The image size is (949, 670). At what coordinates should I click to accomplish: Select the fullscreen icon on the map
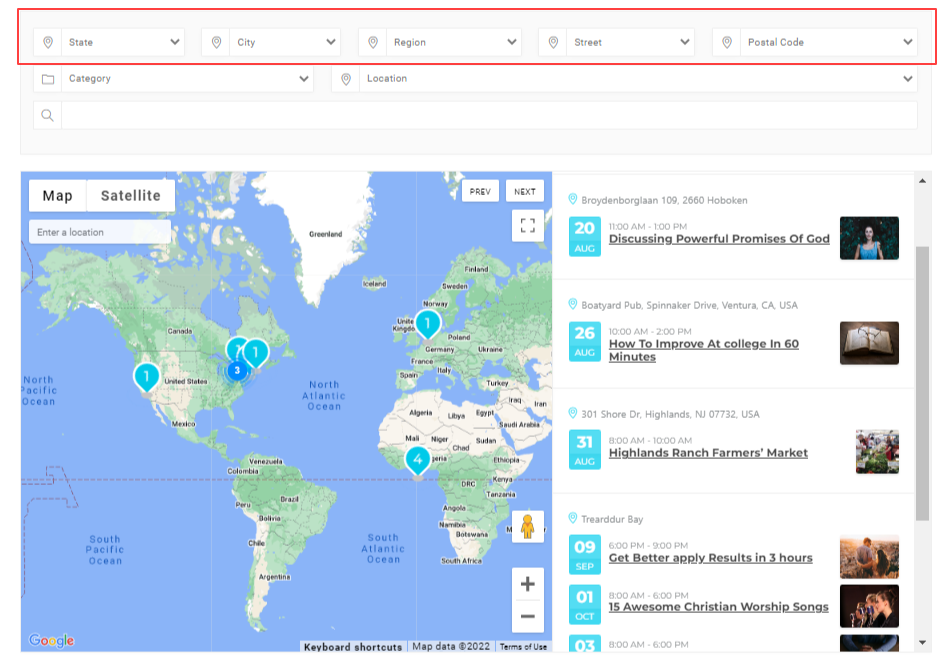tap(527, 226)
